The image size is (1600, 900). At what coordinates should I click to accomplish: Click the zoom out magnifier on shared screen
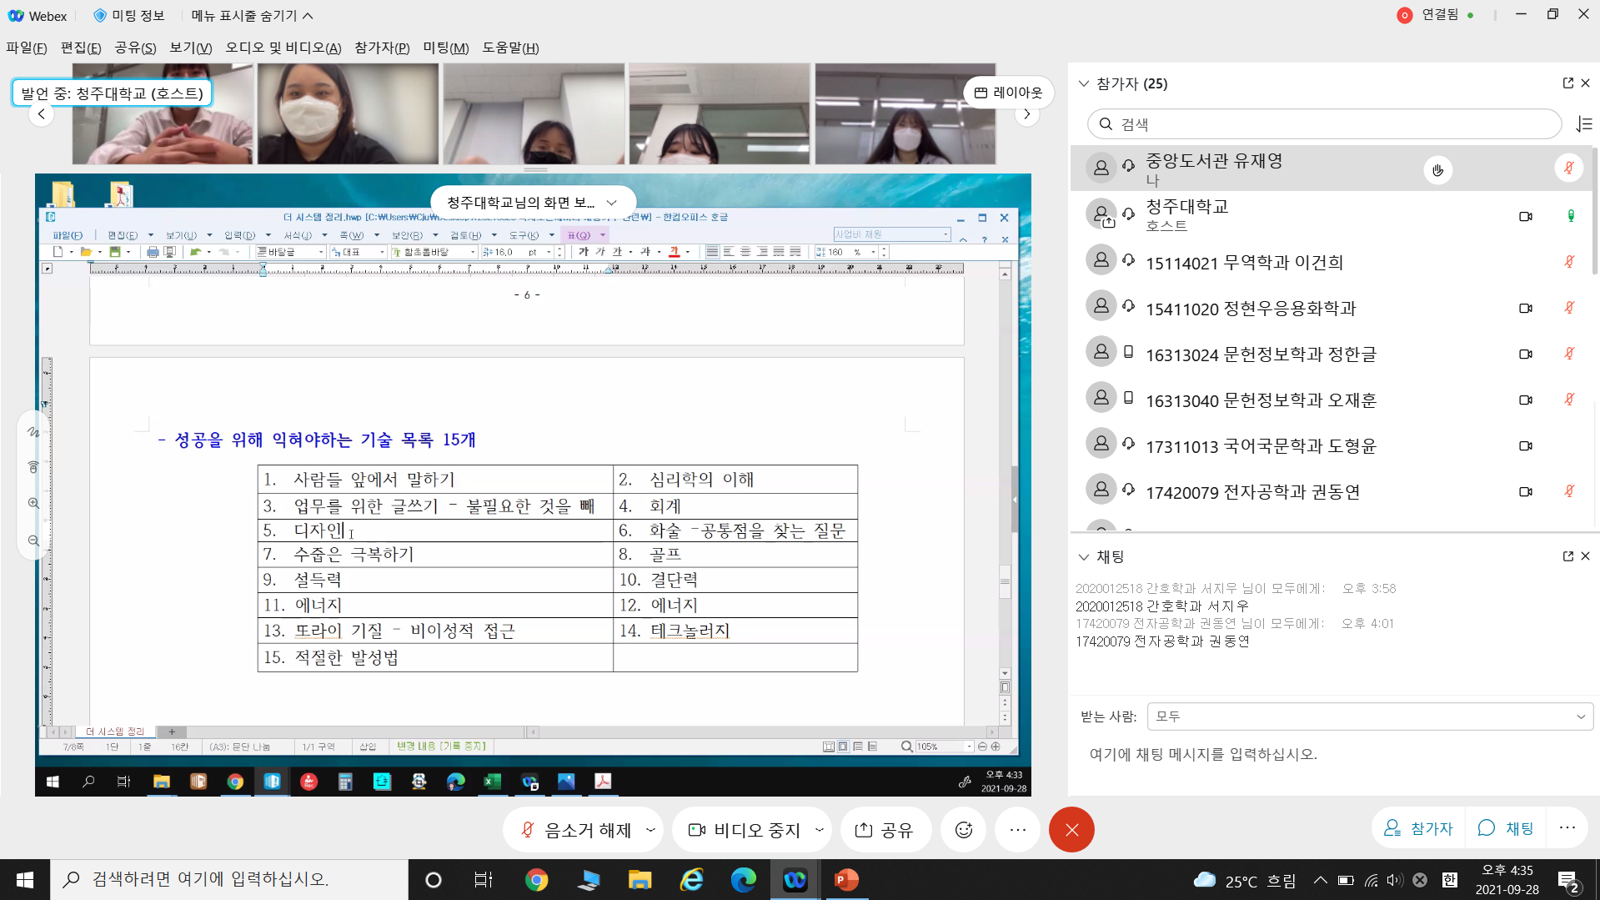coord(34,541)
